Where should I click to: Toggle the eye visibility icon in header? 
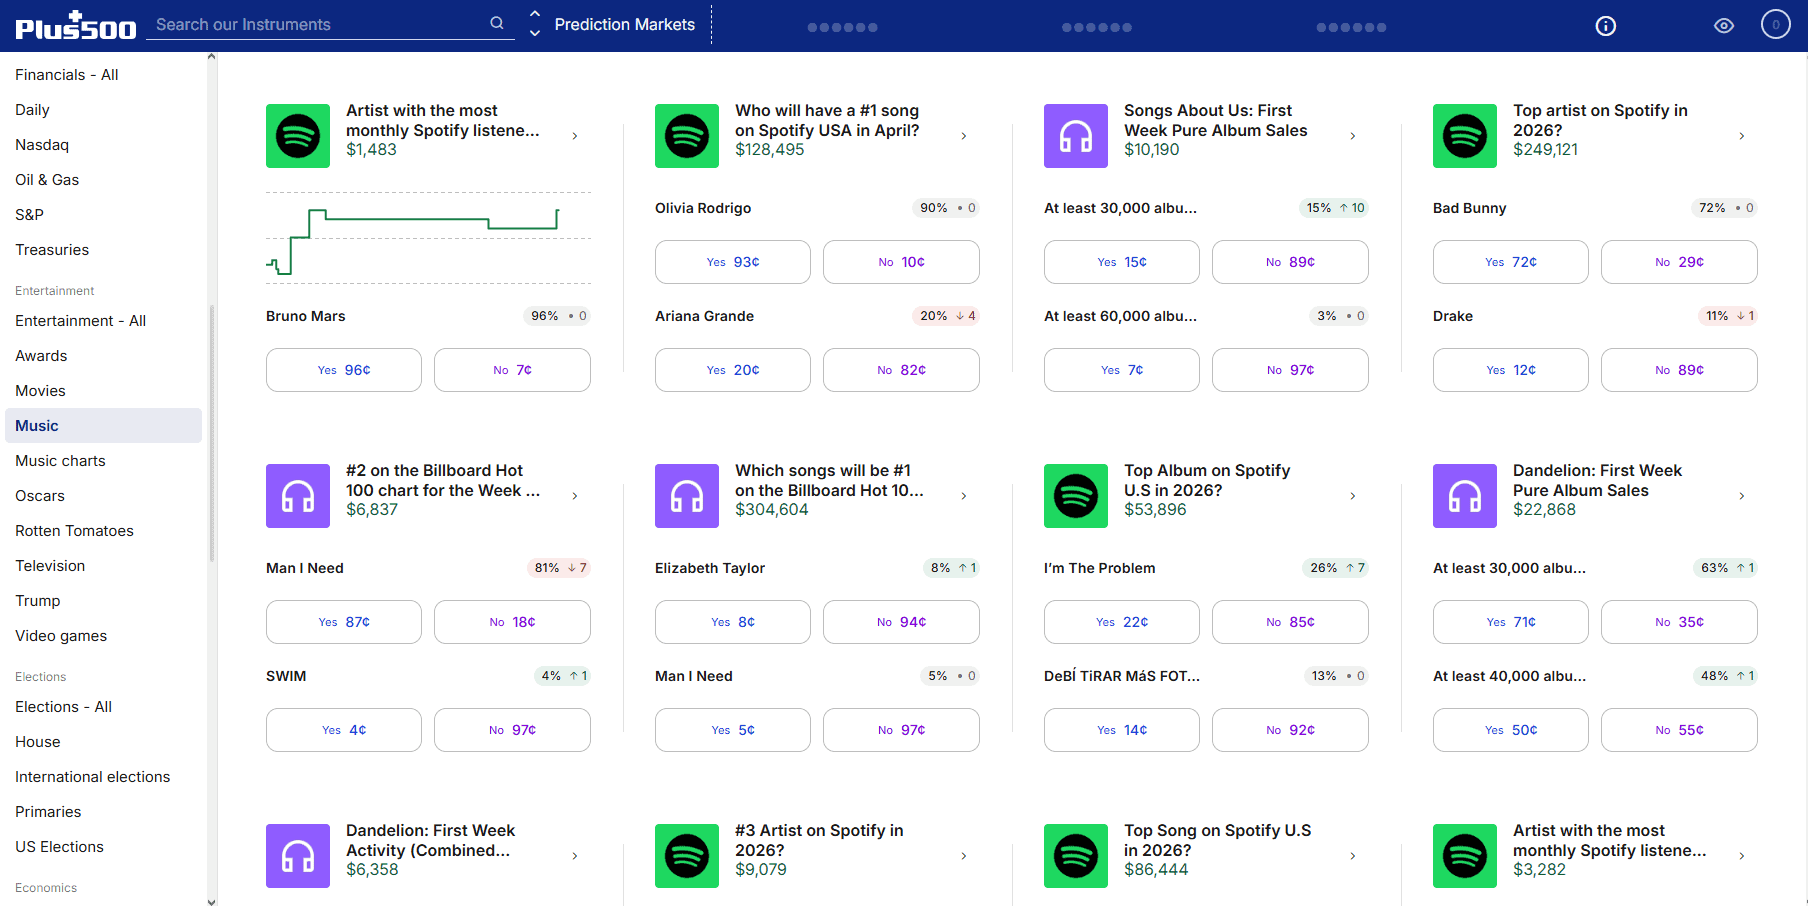1724,26
